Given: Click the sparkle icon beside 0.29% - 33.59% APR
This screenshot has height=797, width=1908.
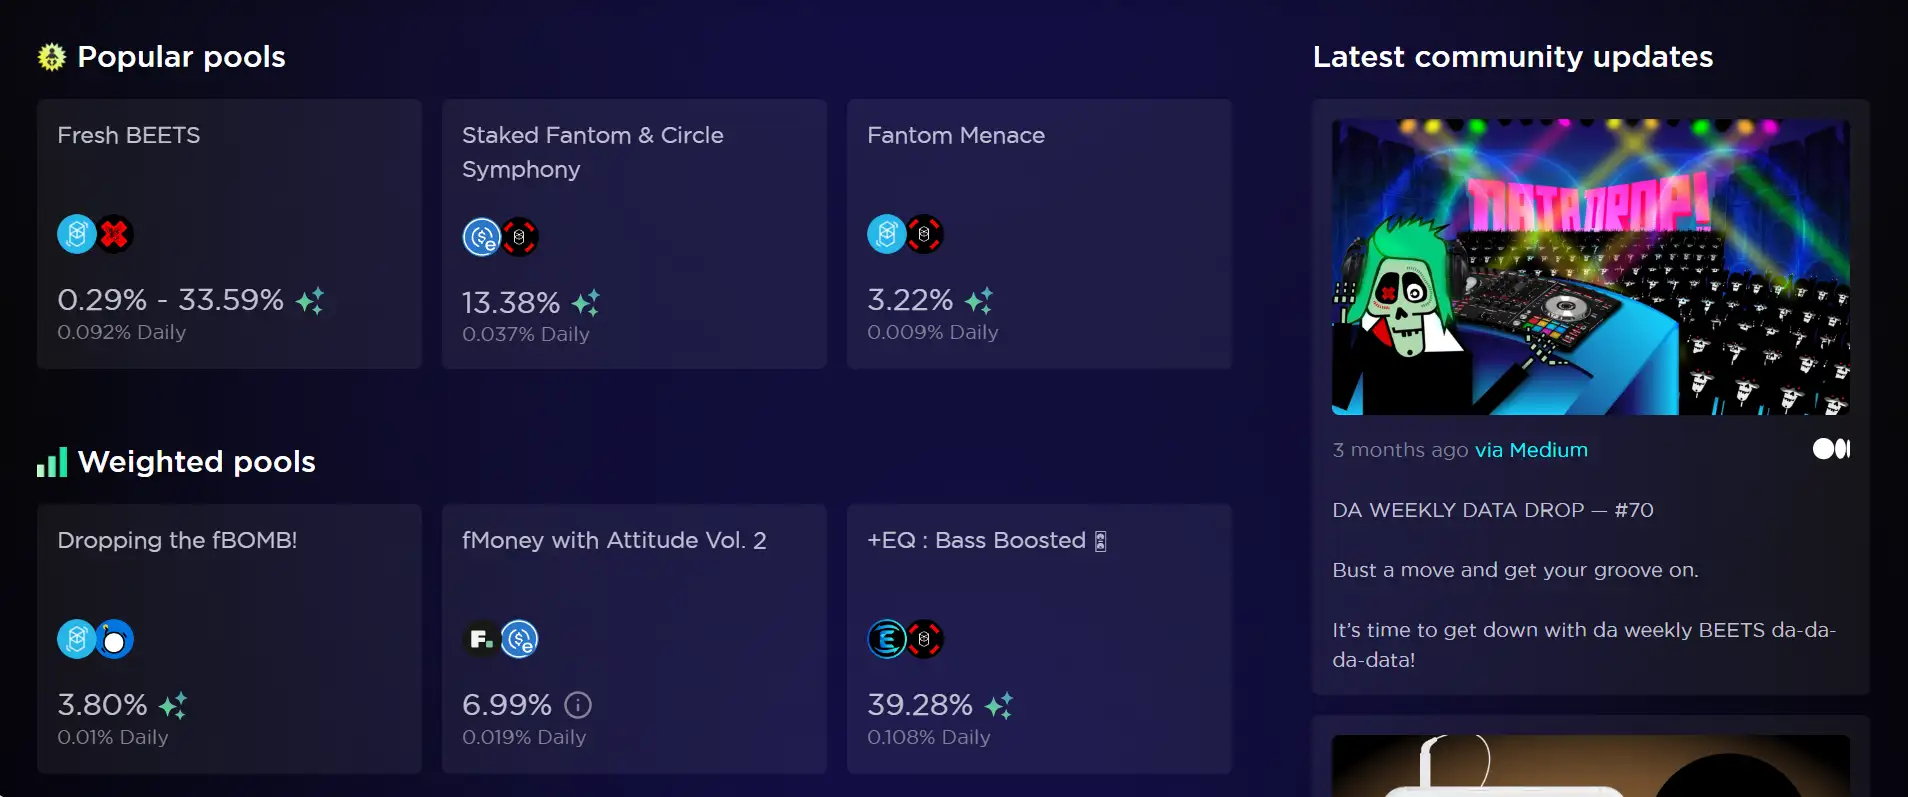Looking at the screenshot, I should [310, 300].
